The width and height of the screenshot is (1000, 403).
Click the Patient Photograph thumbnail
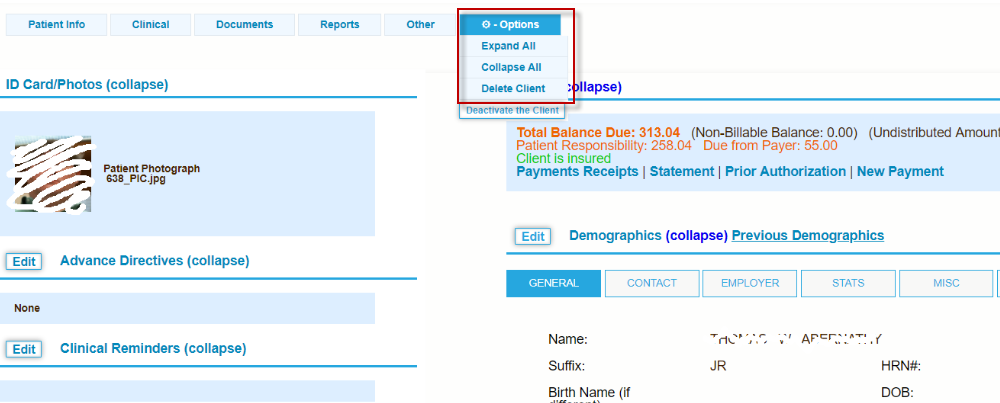point(52,173)
